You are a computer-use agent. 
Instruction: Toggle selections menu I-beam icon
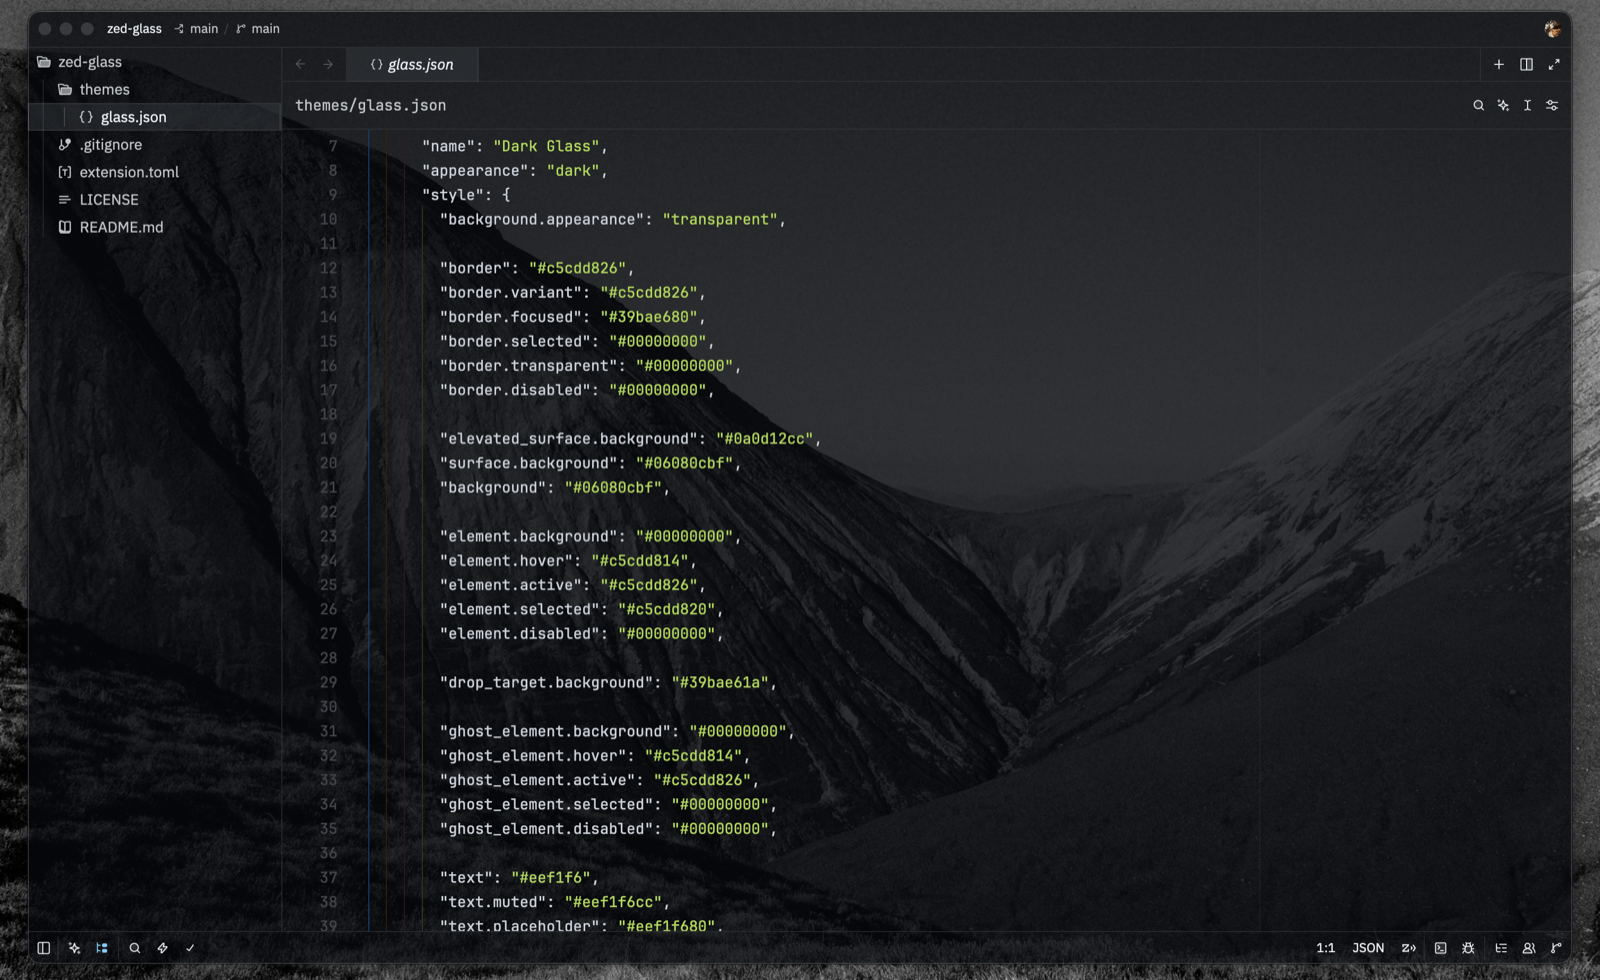pyautogui.click(x=1527, y=105)
